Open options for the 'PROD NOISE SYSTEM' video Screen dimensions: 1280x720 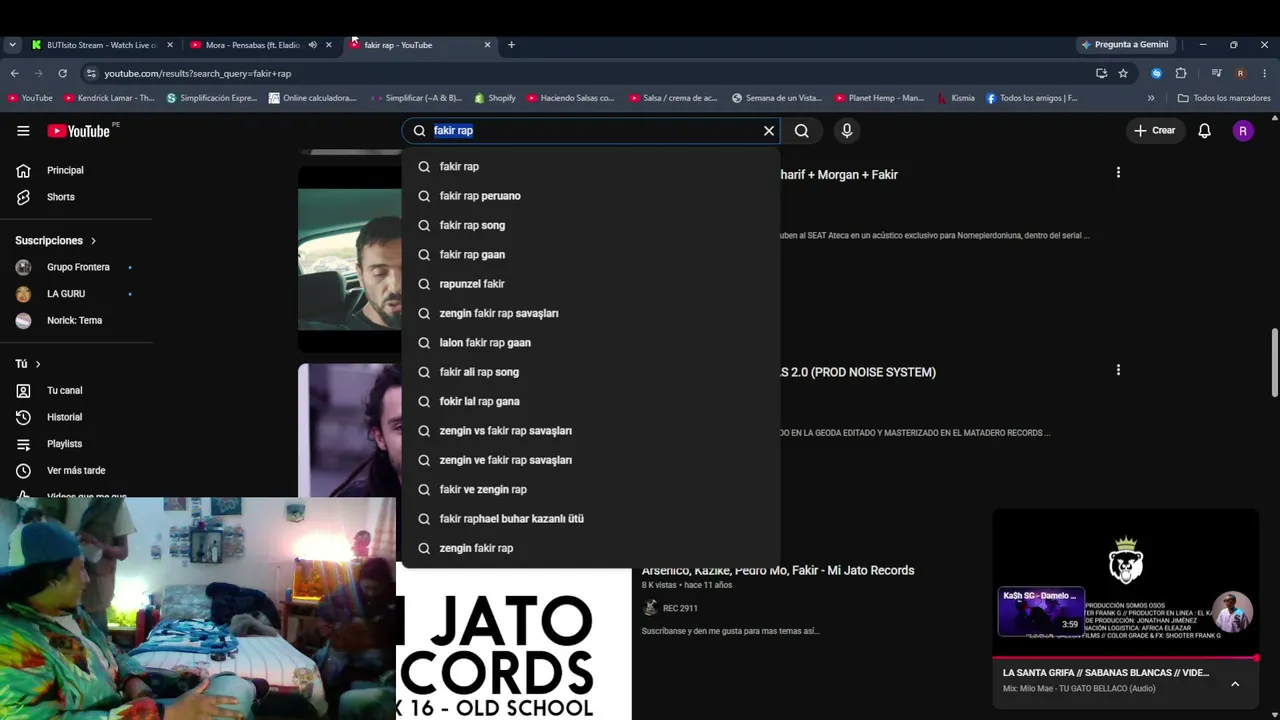[x=1118, y=370]
